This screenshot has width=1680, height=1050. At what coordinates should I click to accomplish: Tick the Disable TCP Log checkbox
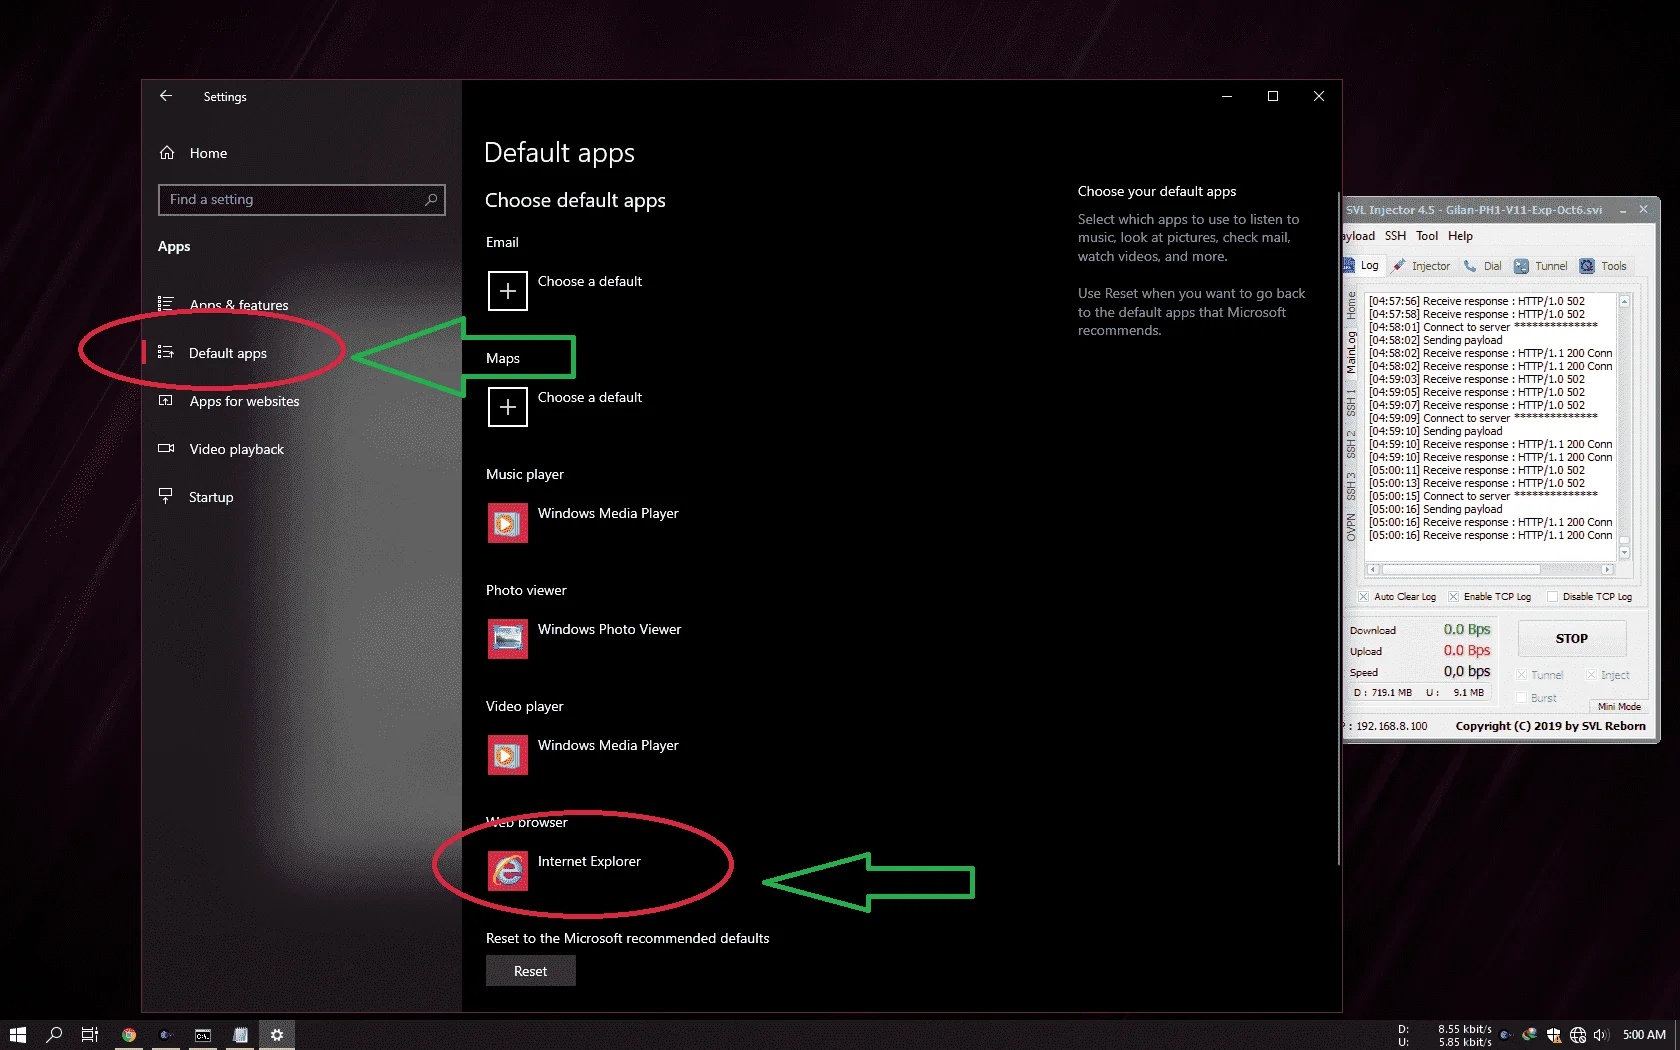[1552, 597]
